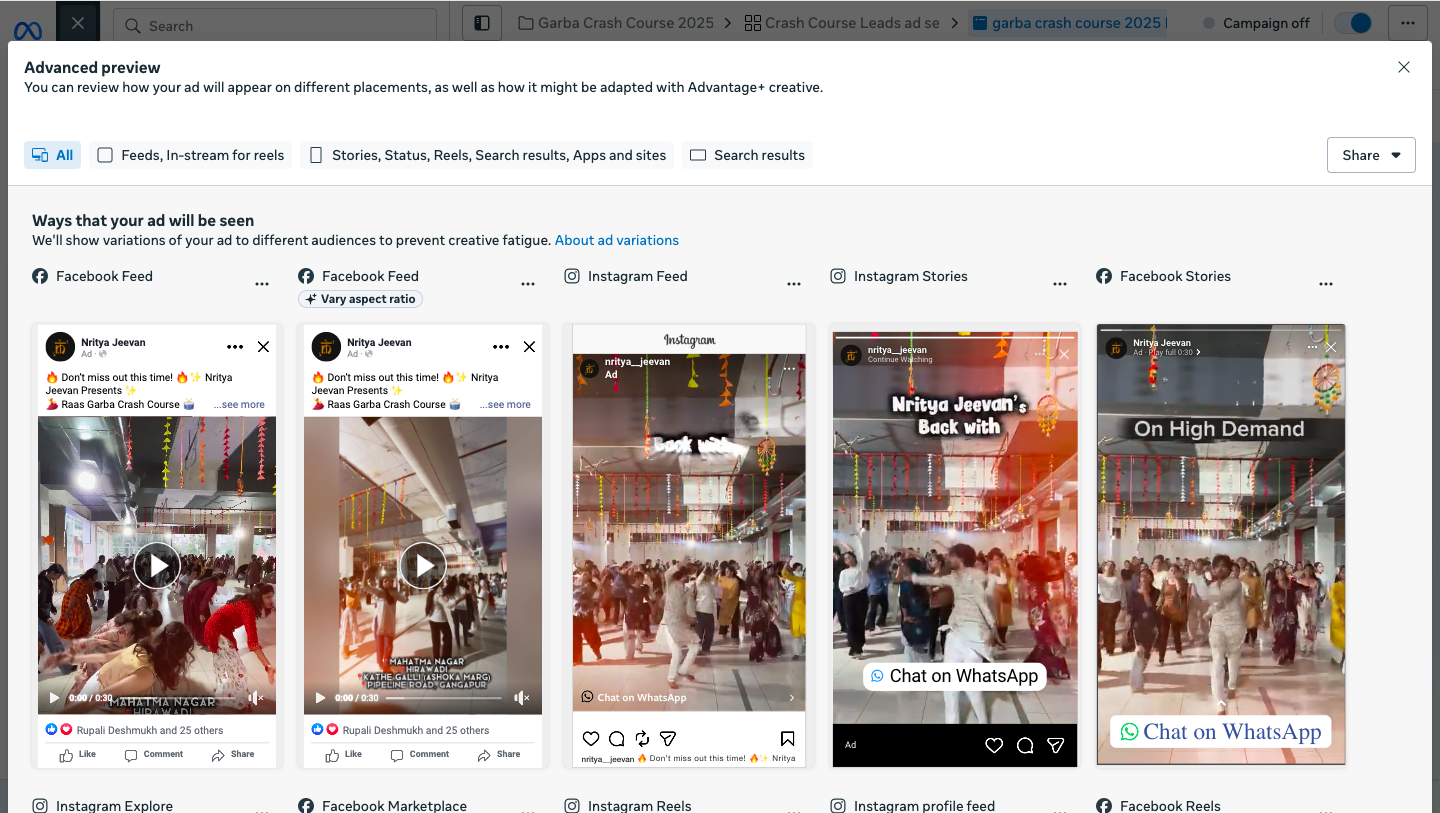Screen dimensions: 1440x813
Task: Click the first Facebook Feed video progress bar
Action: coord(179,698)
